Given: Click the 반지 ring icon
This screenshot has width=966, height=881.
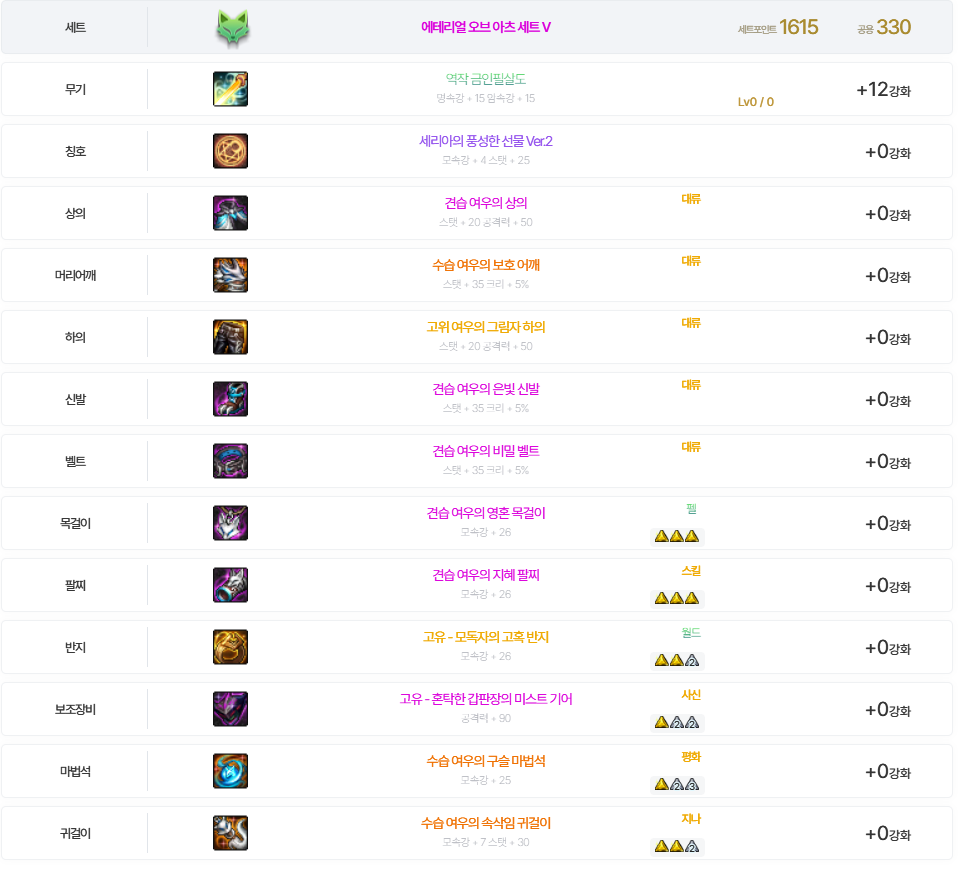Looking at the screenshot, I should [230, 647].
